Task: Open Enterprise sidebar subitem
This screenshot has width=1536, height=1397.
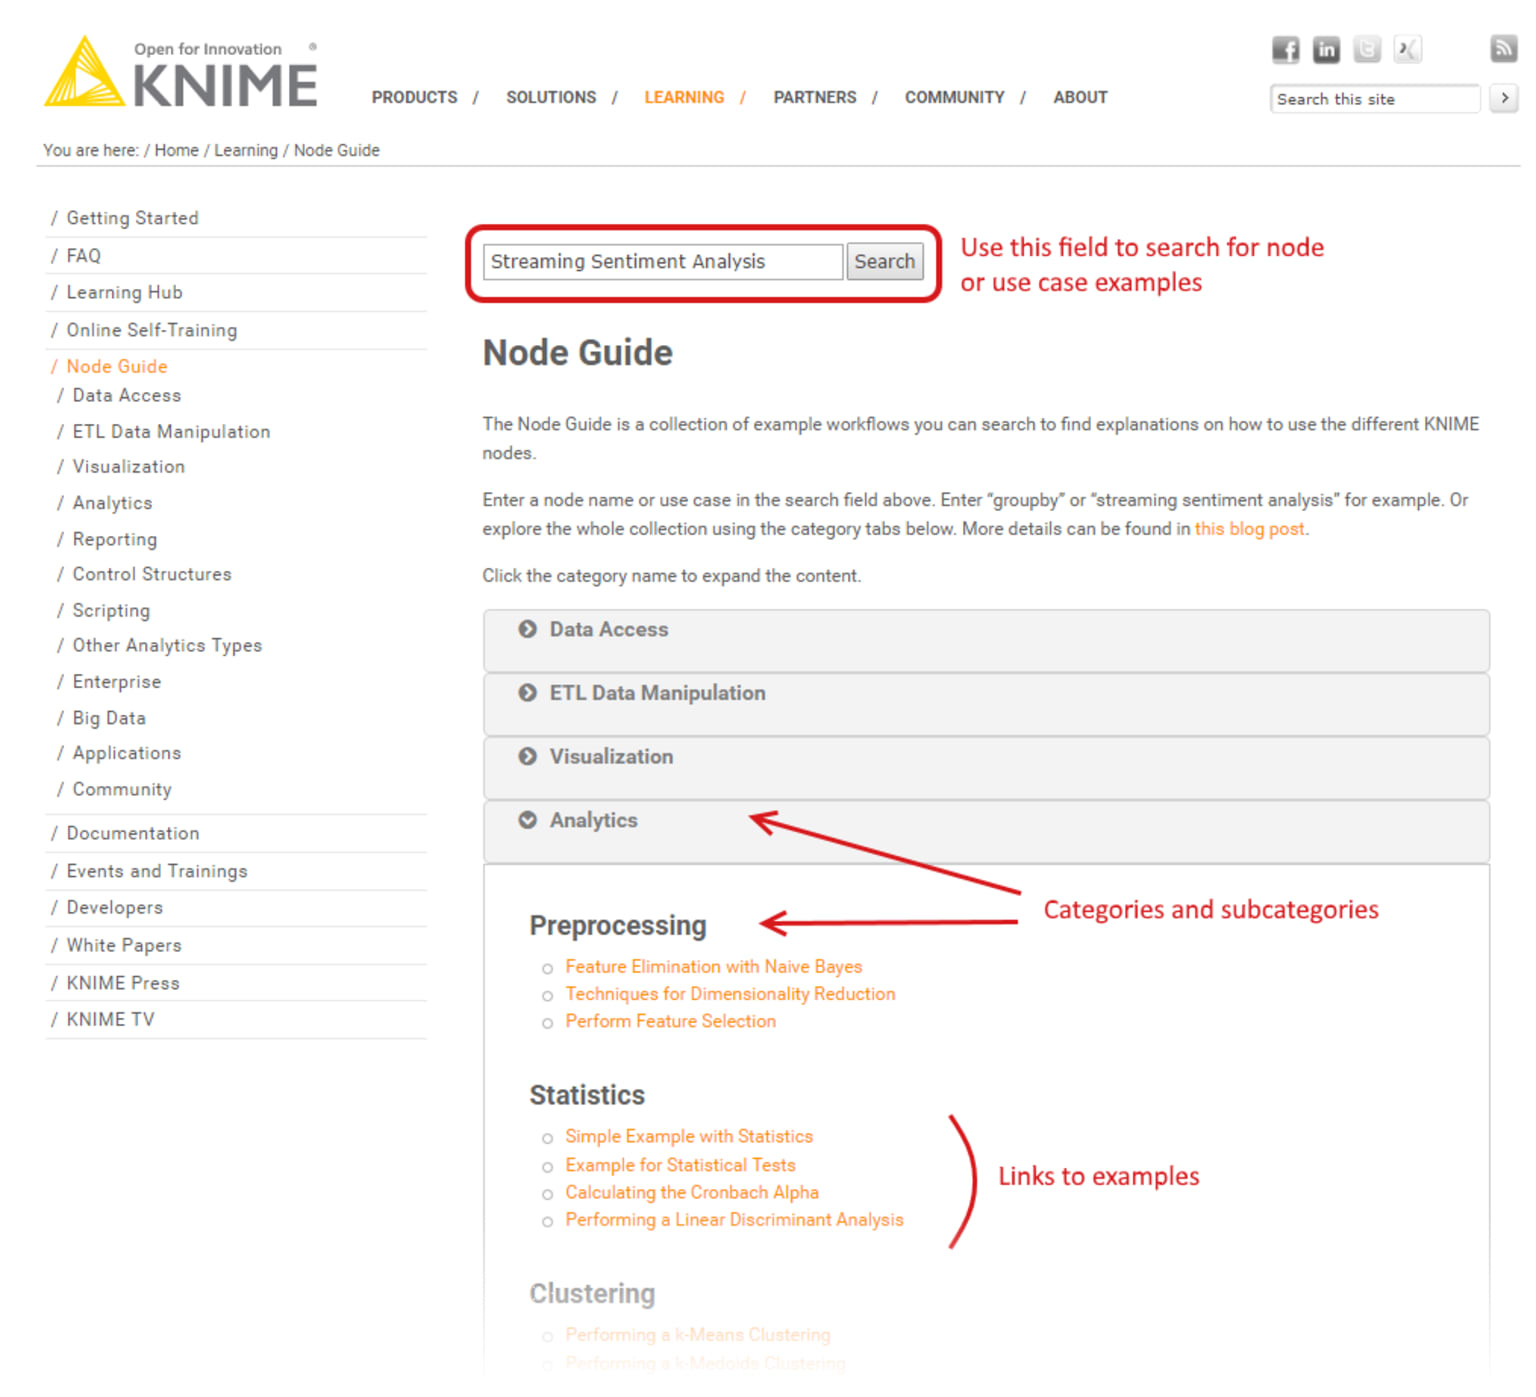Action: 116,682
